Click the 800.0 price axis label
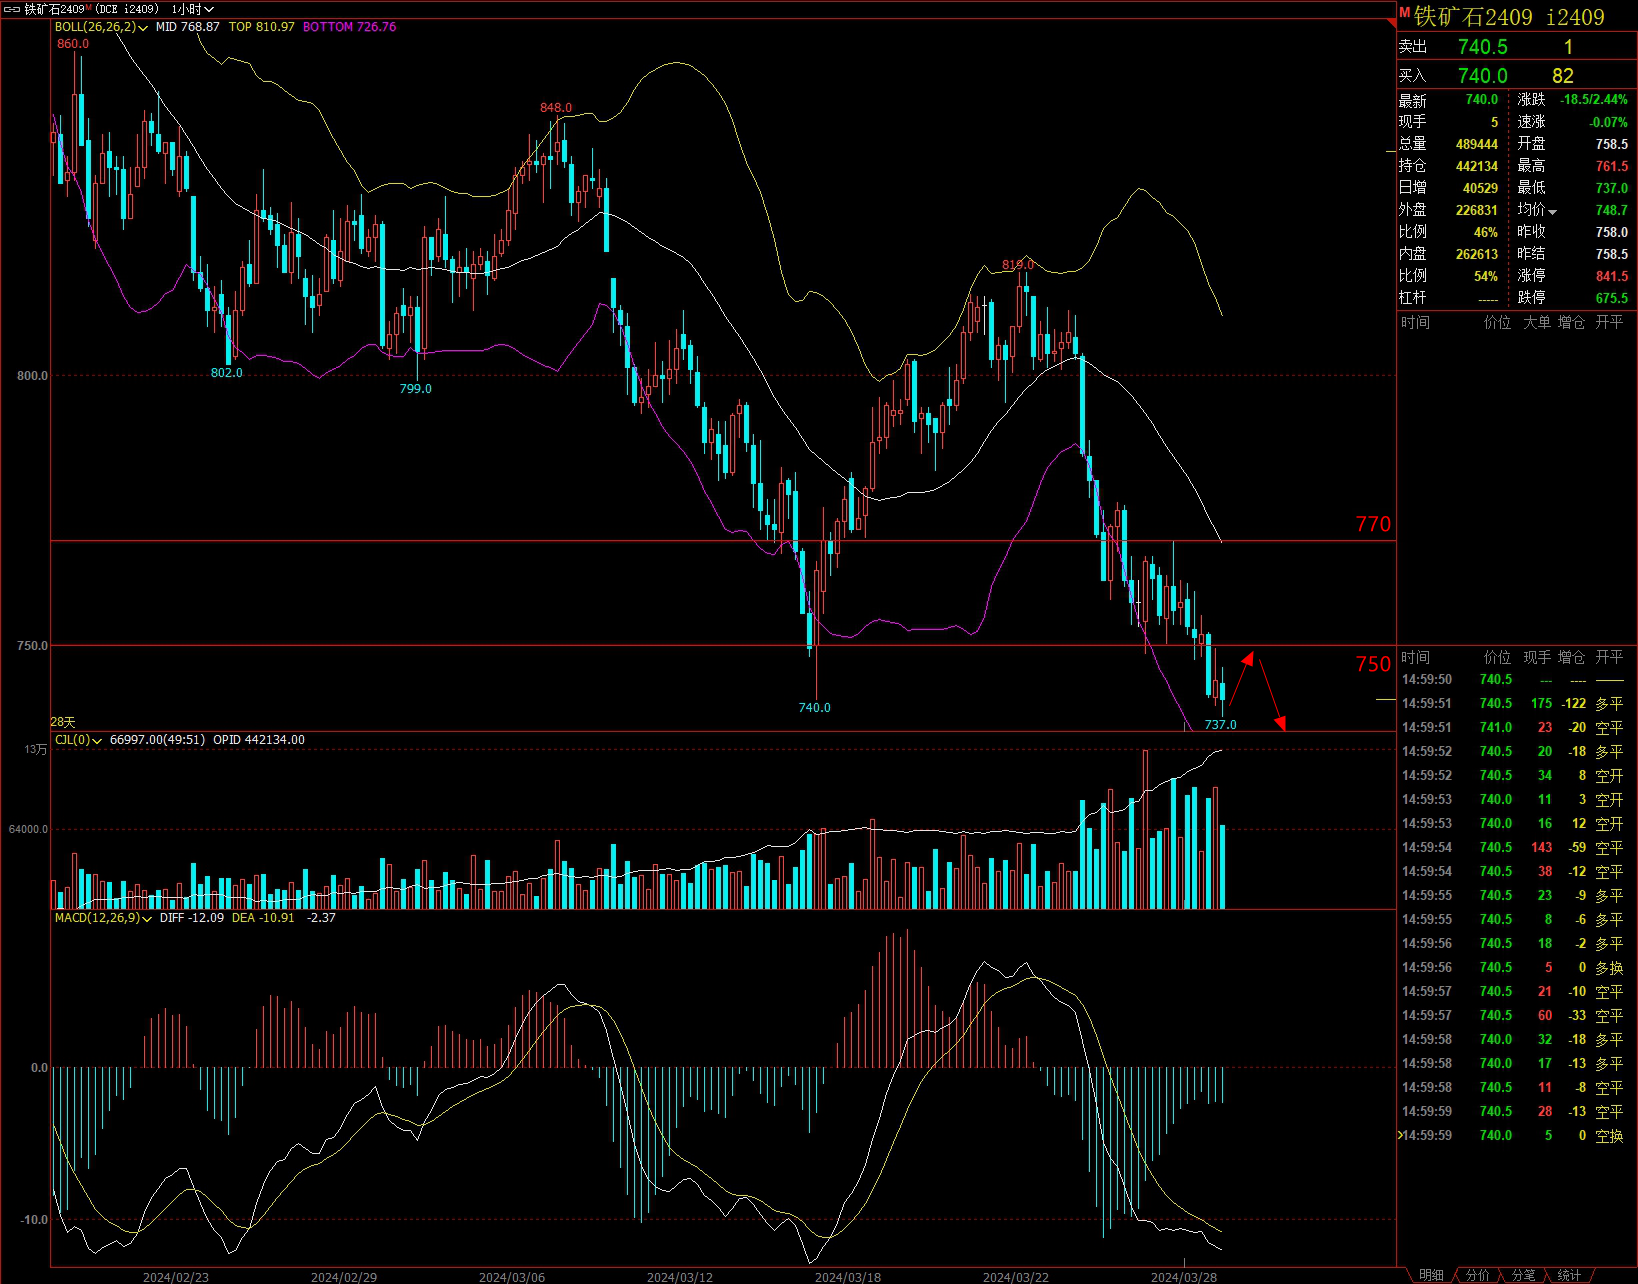Image resolution: width=1638 pixels, height=1284 pixels. (32, 376)
